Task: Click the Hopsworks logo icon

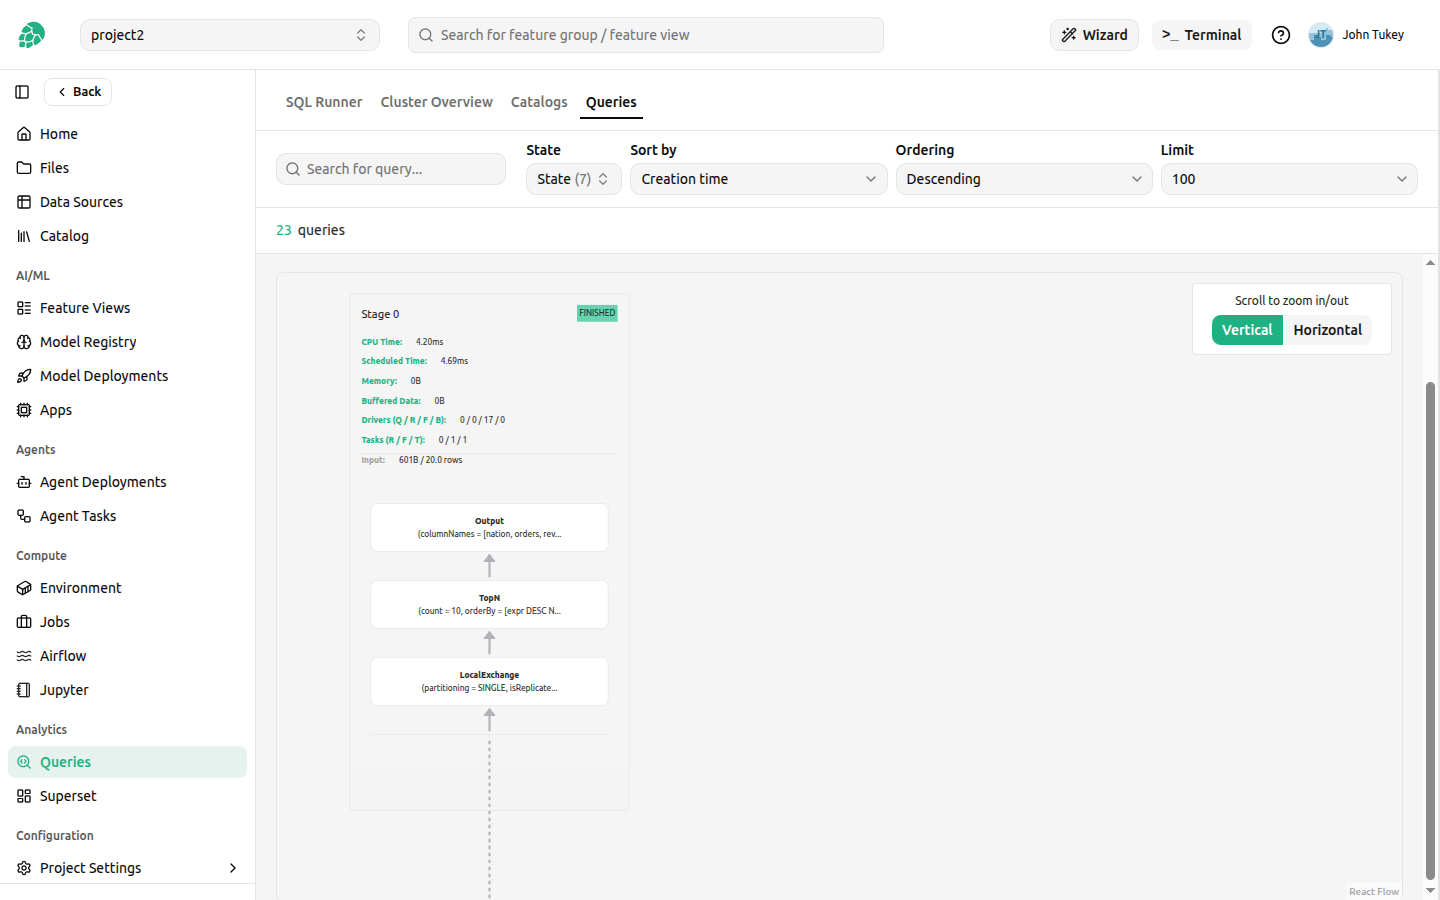Action: [32, 35]
